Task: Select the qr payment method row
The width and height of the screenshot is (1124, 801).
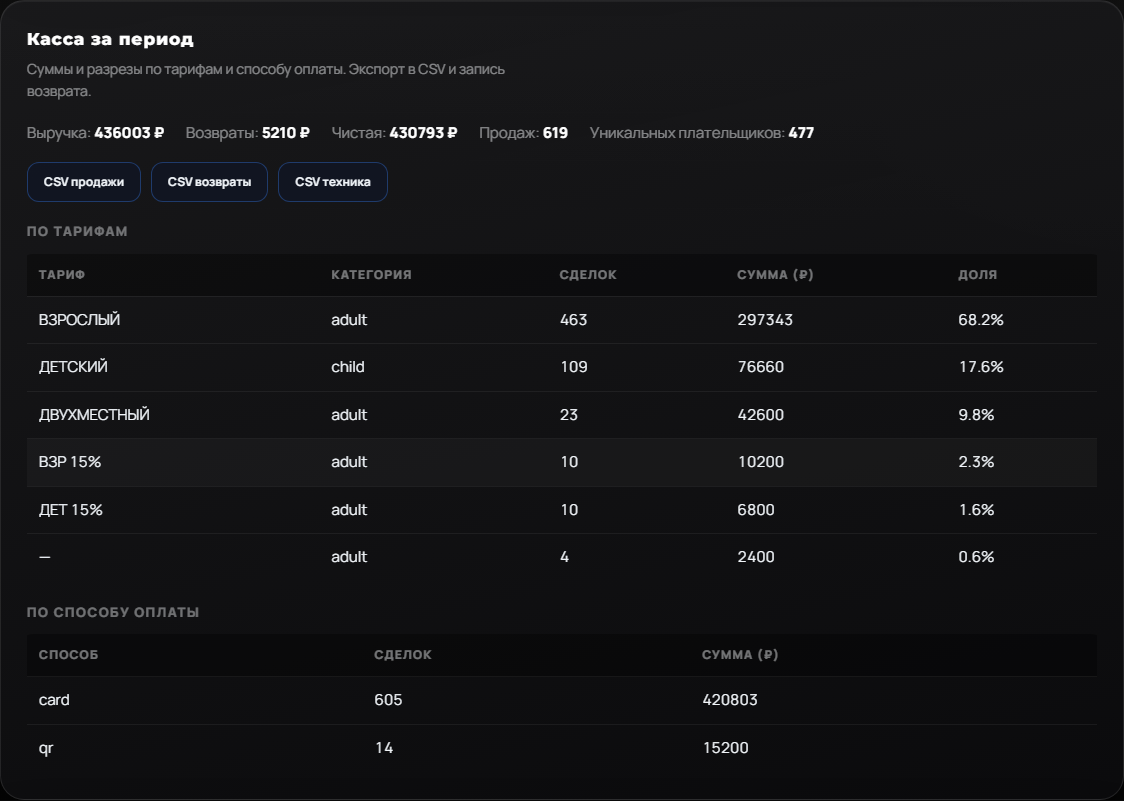Action: click(x=561, y=748)
